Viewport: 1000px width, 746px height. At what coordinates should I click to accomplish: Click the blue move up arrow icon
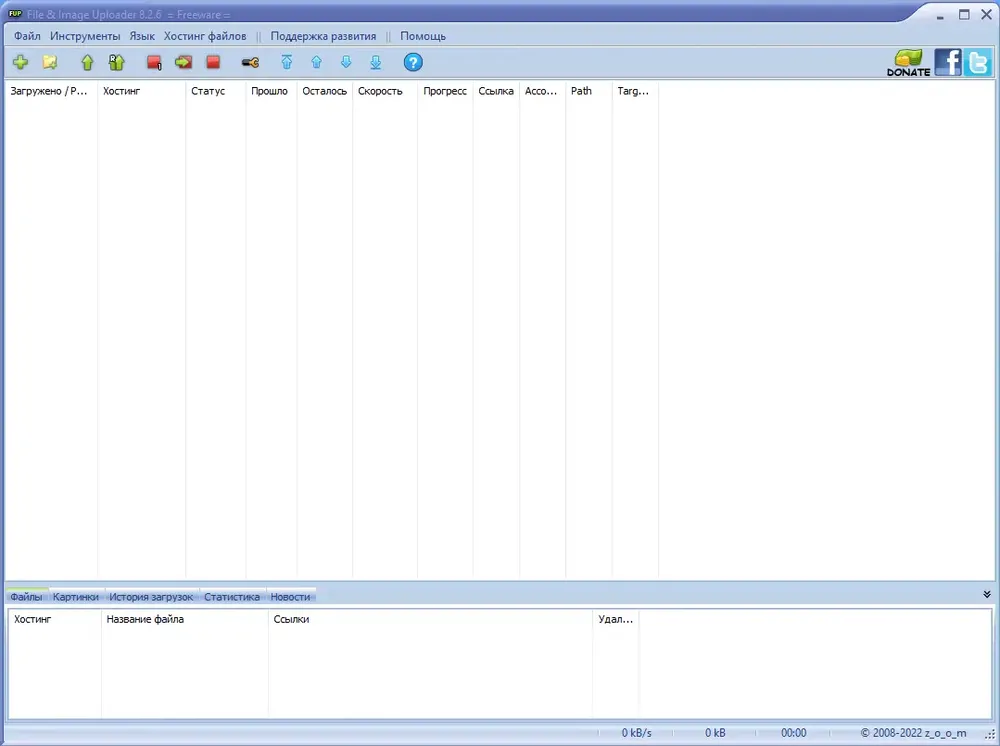pyautogui.click(x=316, y=62)
